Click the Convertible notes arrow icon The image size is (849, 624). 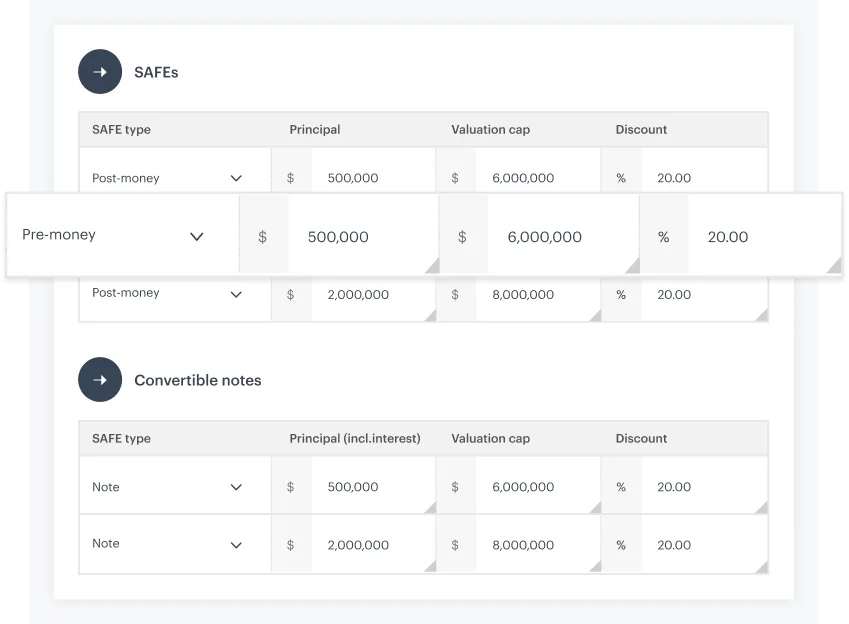coord(100,380)
